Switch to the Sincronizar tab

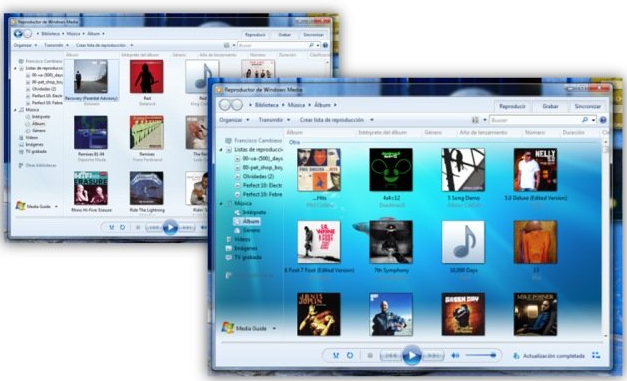587,106
